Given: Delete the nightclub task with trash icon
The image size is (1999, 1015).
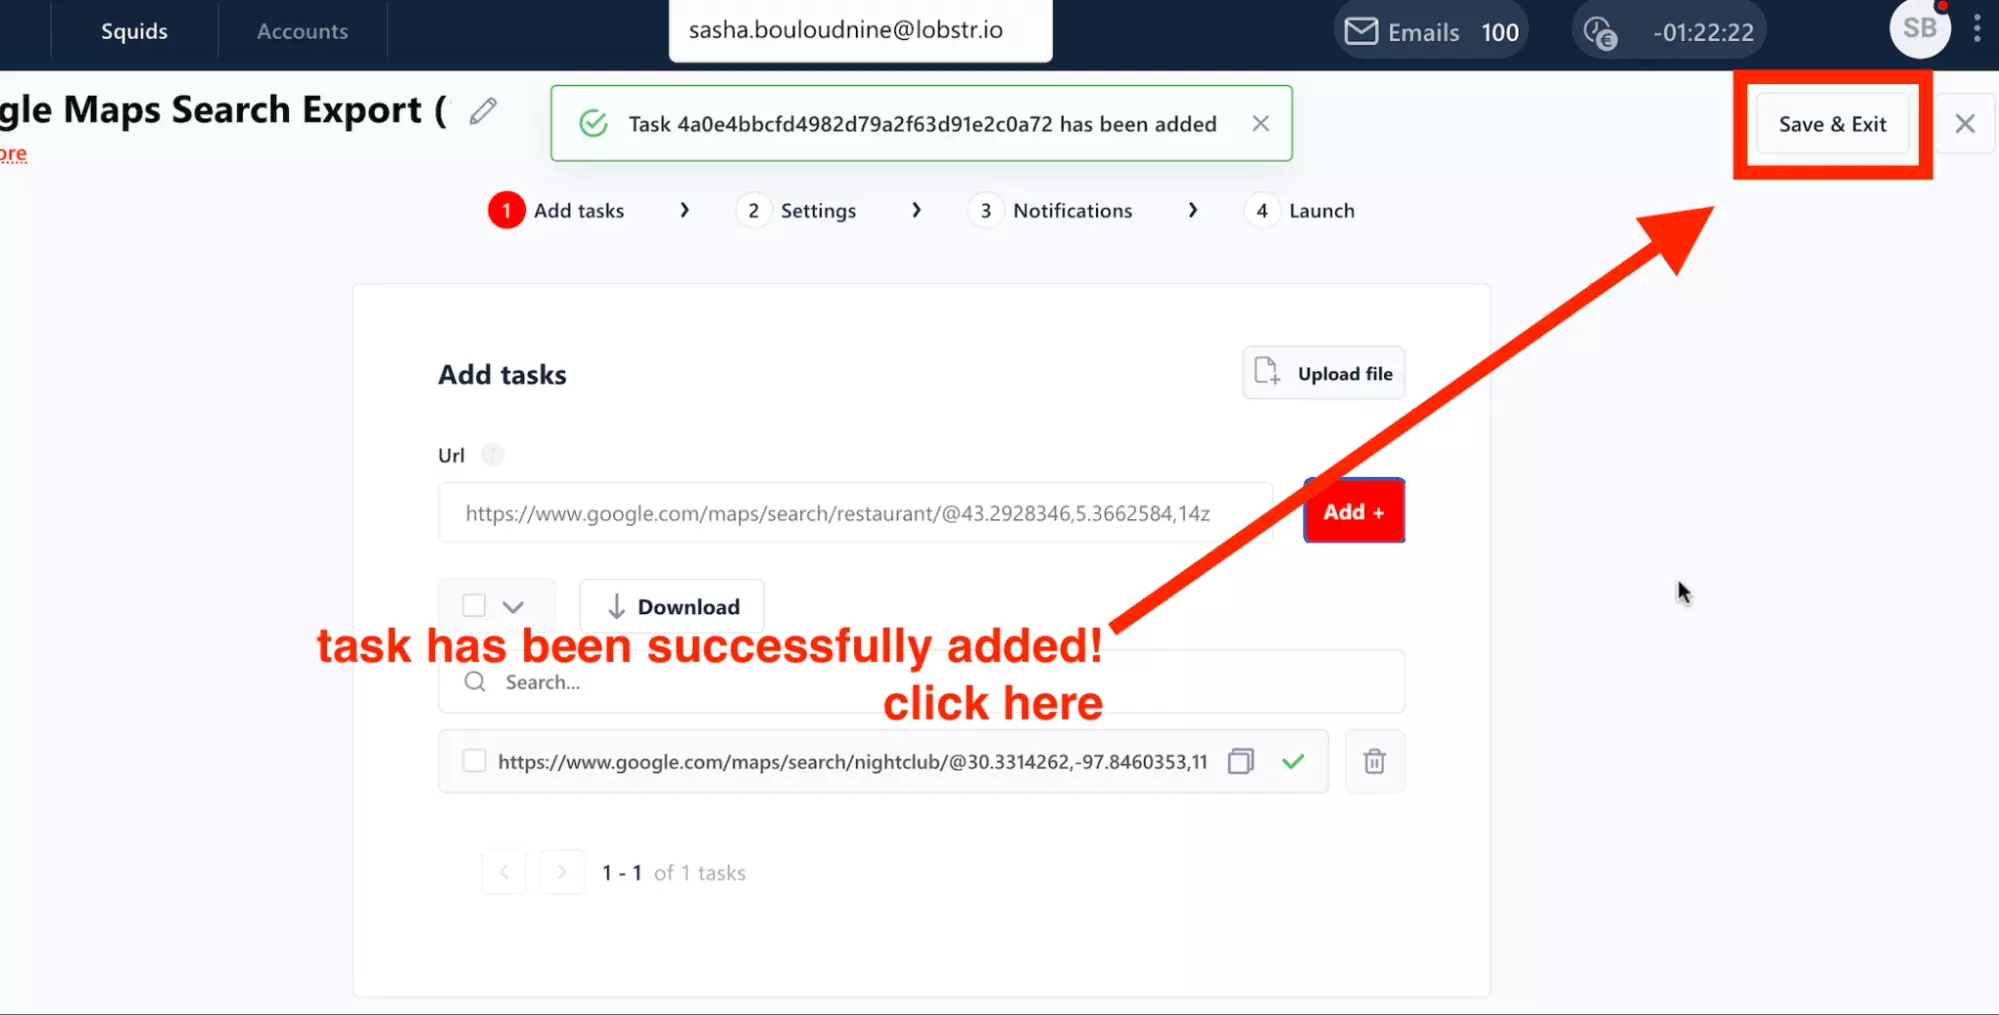Looking at the screenshot, I should click(1374, 762).
